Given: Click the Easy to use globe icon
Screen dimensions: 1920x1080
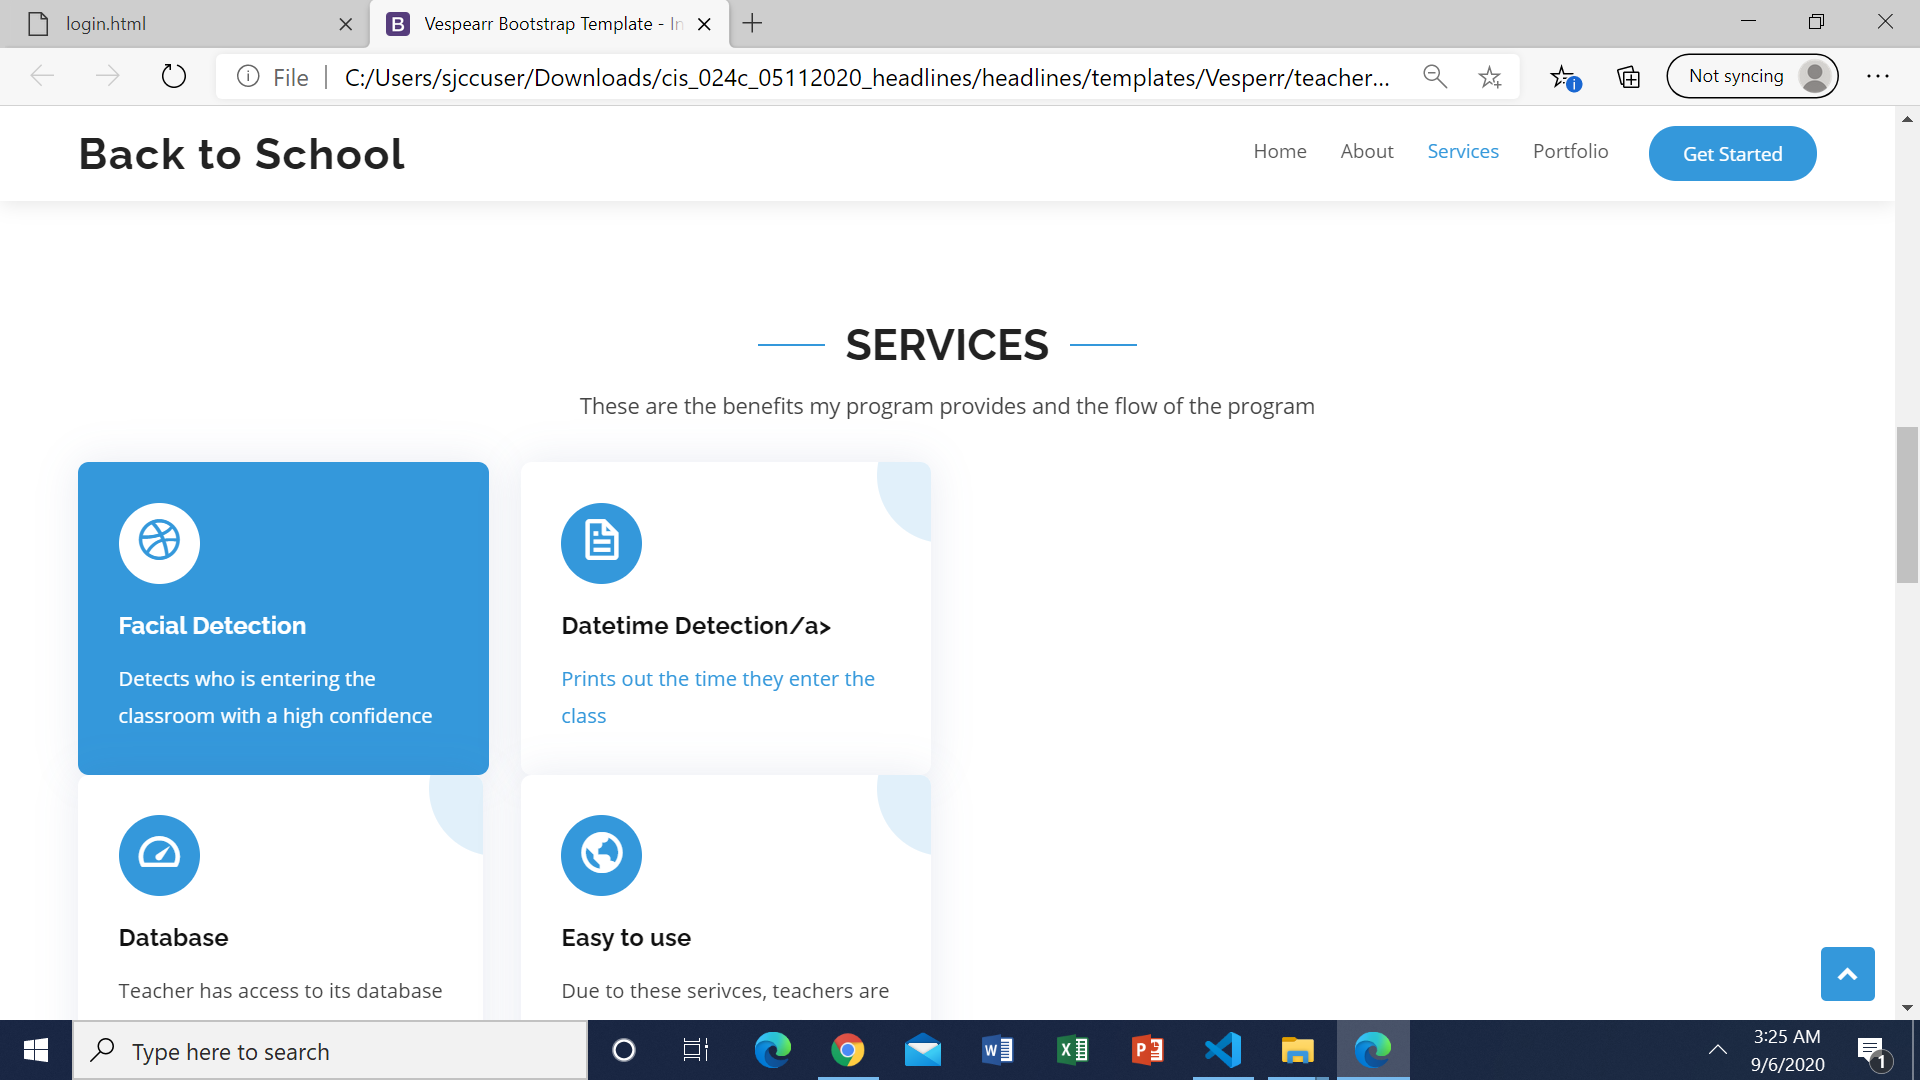Looking at the screenshot, I should point(601,854).
